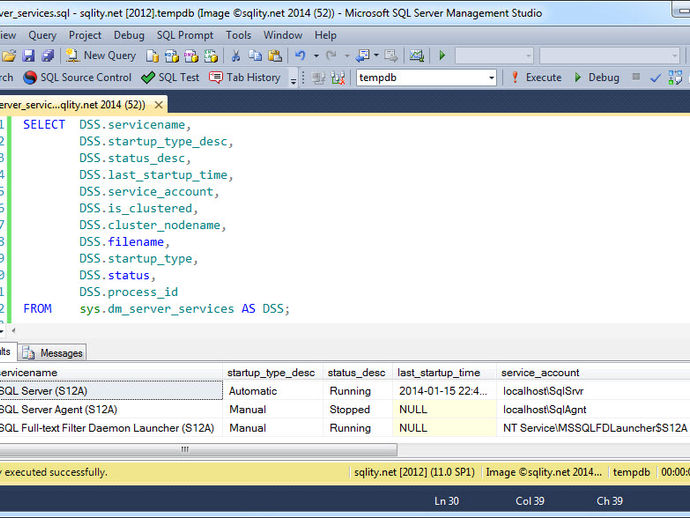Cut selection with the scissors icon
This screenshot has height=518, width=690.
(x=236, y=55)
